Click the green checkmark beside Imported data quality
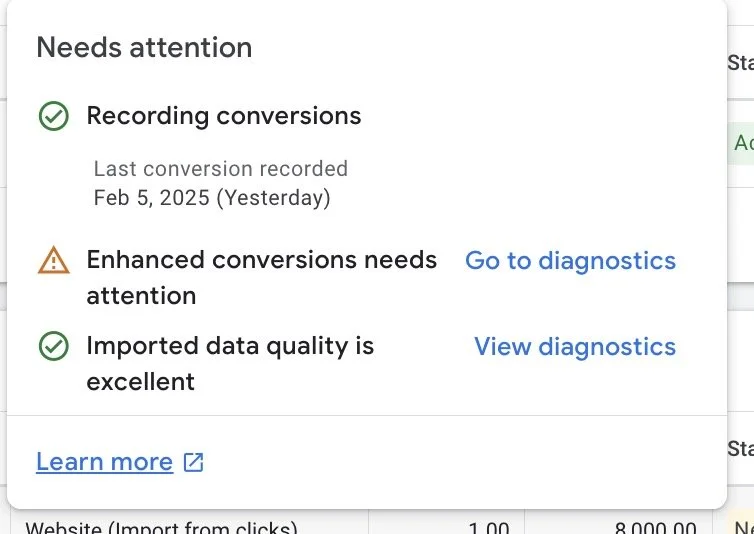 53,347
